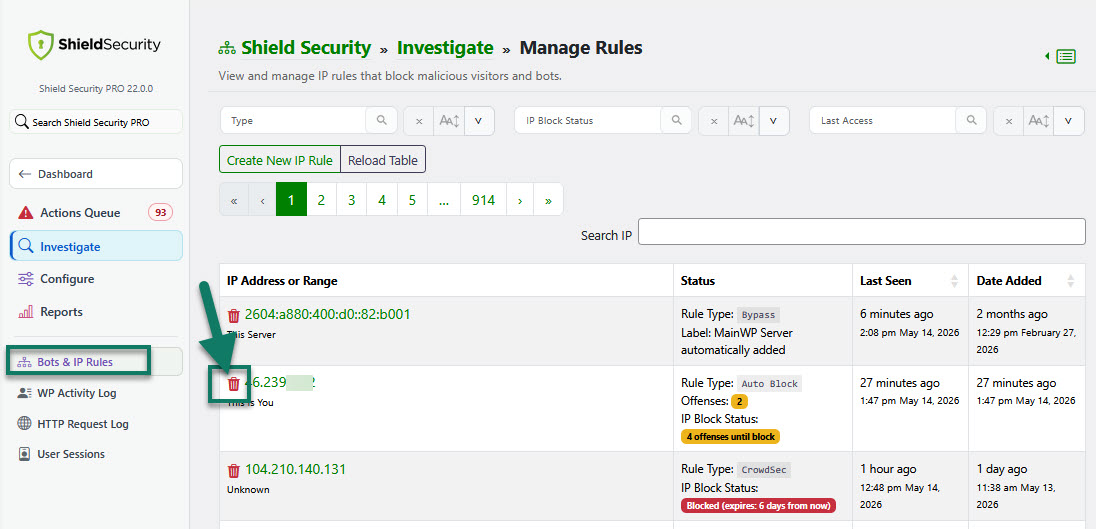The width and height of the screenshot is (1096, 529).
Task: Click the Type filter search icon
Action: (x=382, y=120)
